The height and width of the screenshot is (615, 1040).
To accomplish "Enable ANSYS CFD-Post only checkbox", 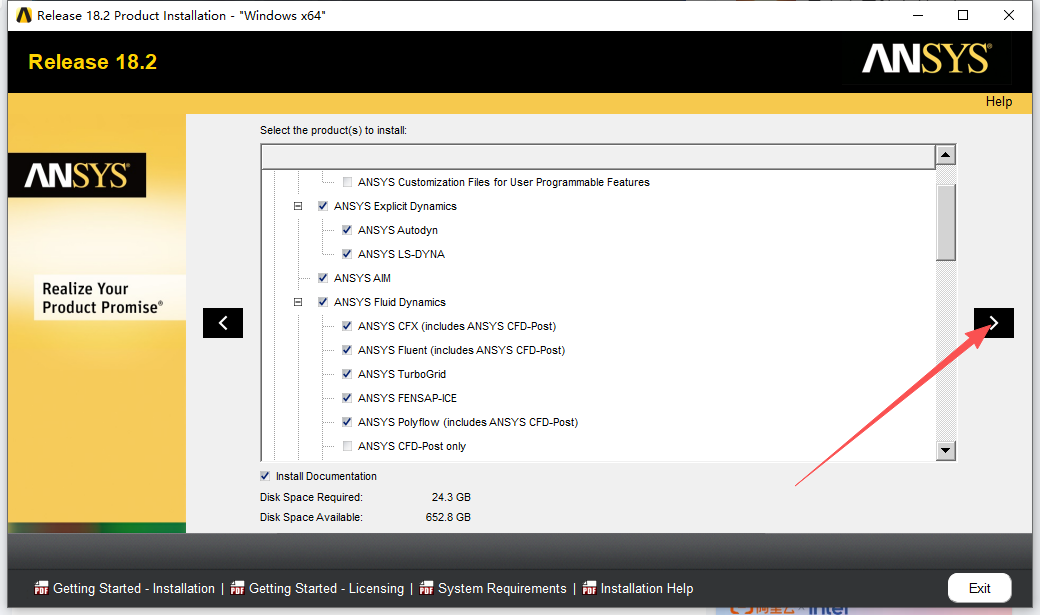I will pyautogui.click(x=347, y=446).
